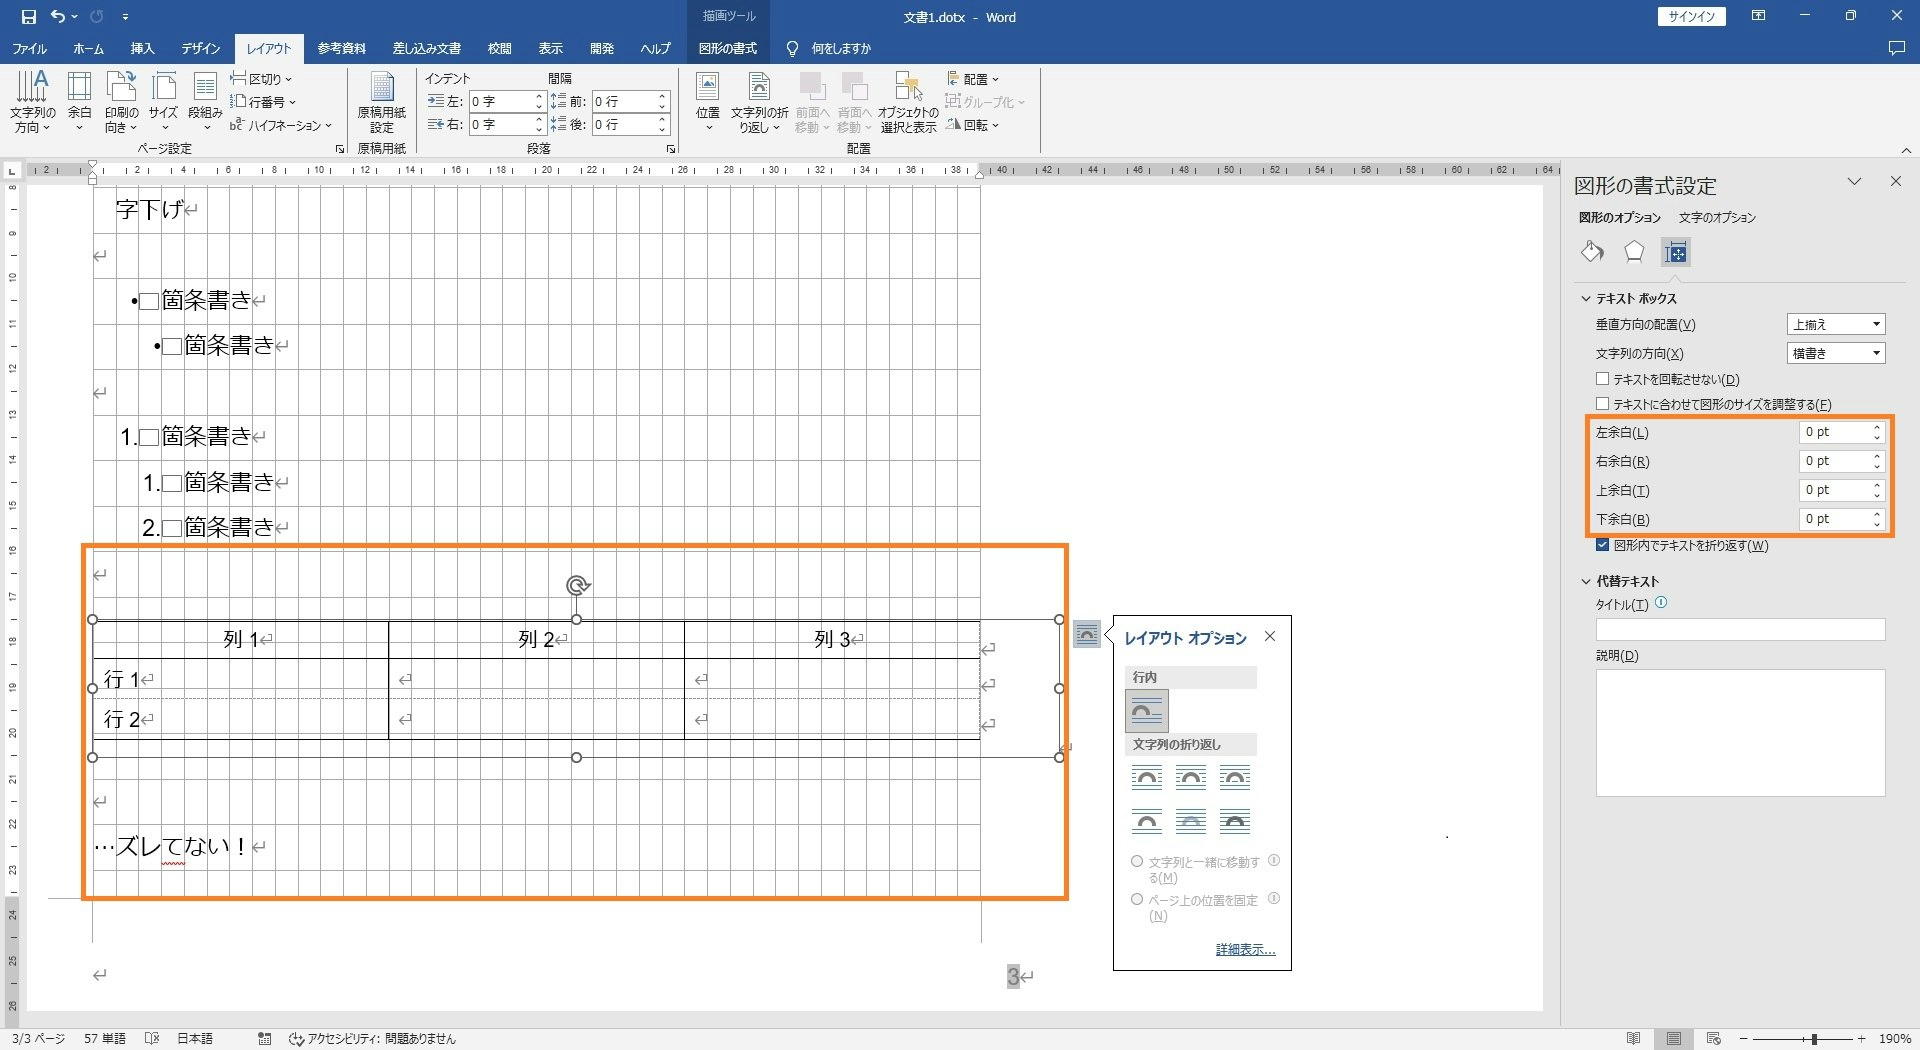The width and height of the screenshot is (1920, 1050).
Task: Switch to the 参考資料 ribbon tab
Action: click(342, 48)
